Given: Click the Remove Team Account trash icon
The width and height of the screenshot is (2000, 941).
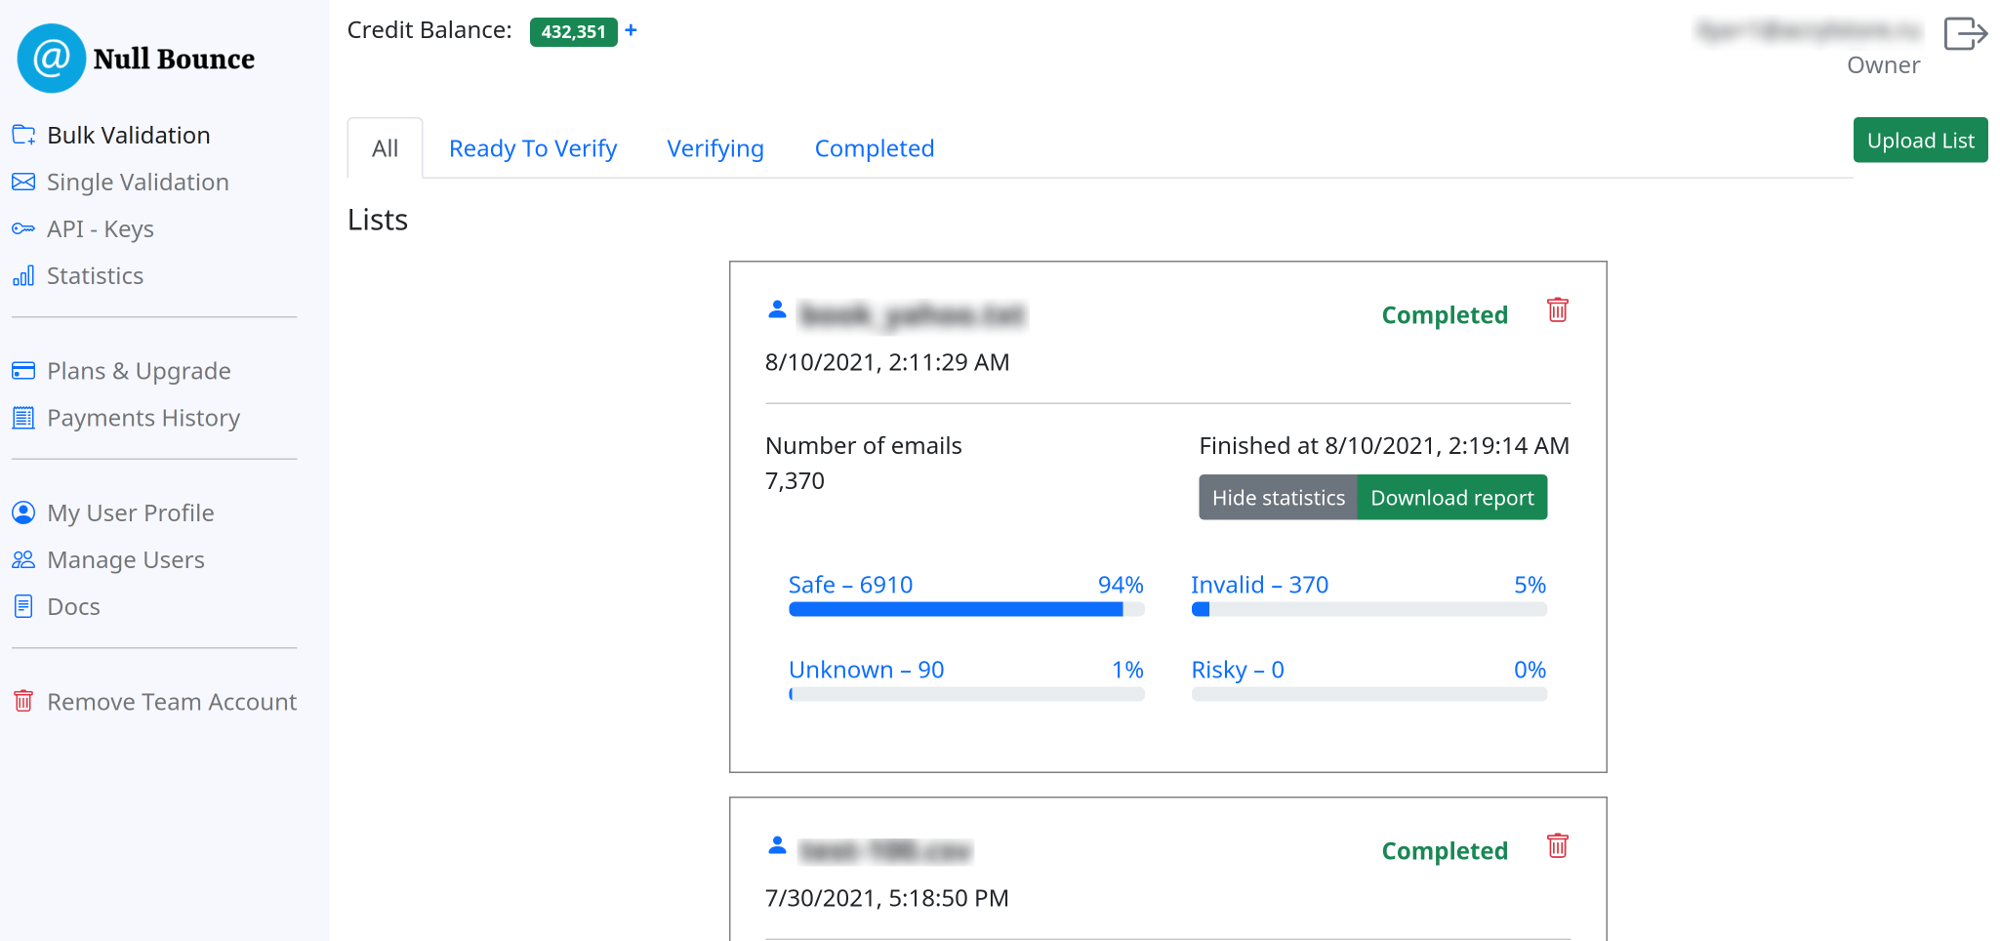Looking at the screenshot, I should 23,701.
